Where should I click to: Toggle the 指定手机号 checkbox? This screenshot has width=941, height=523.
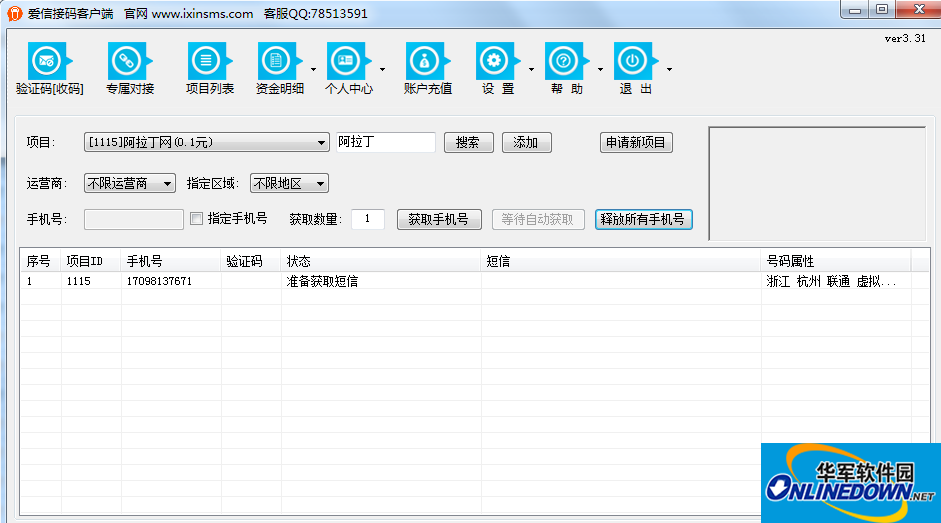(x=196, y=219)
